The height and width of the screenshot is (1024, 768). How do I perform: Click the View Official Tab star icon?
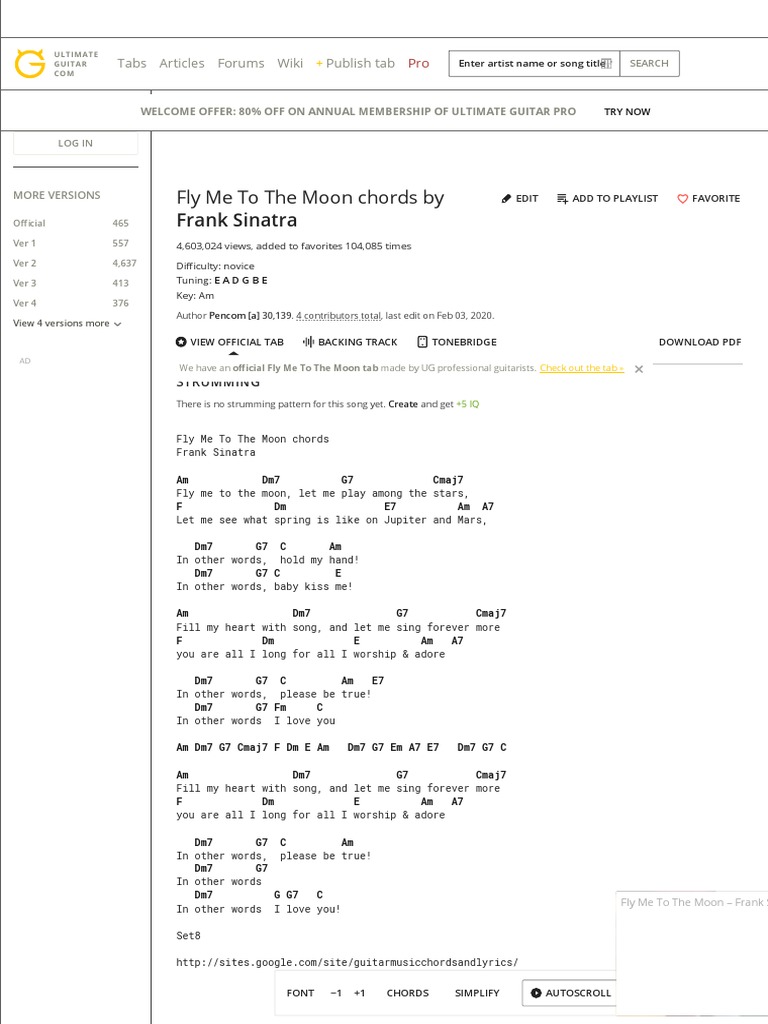[182, 342]
